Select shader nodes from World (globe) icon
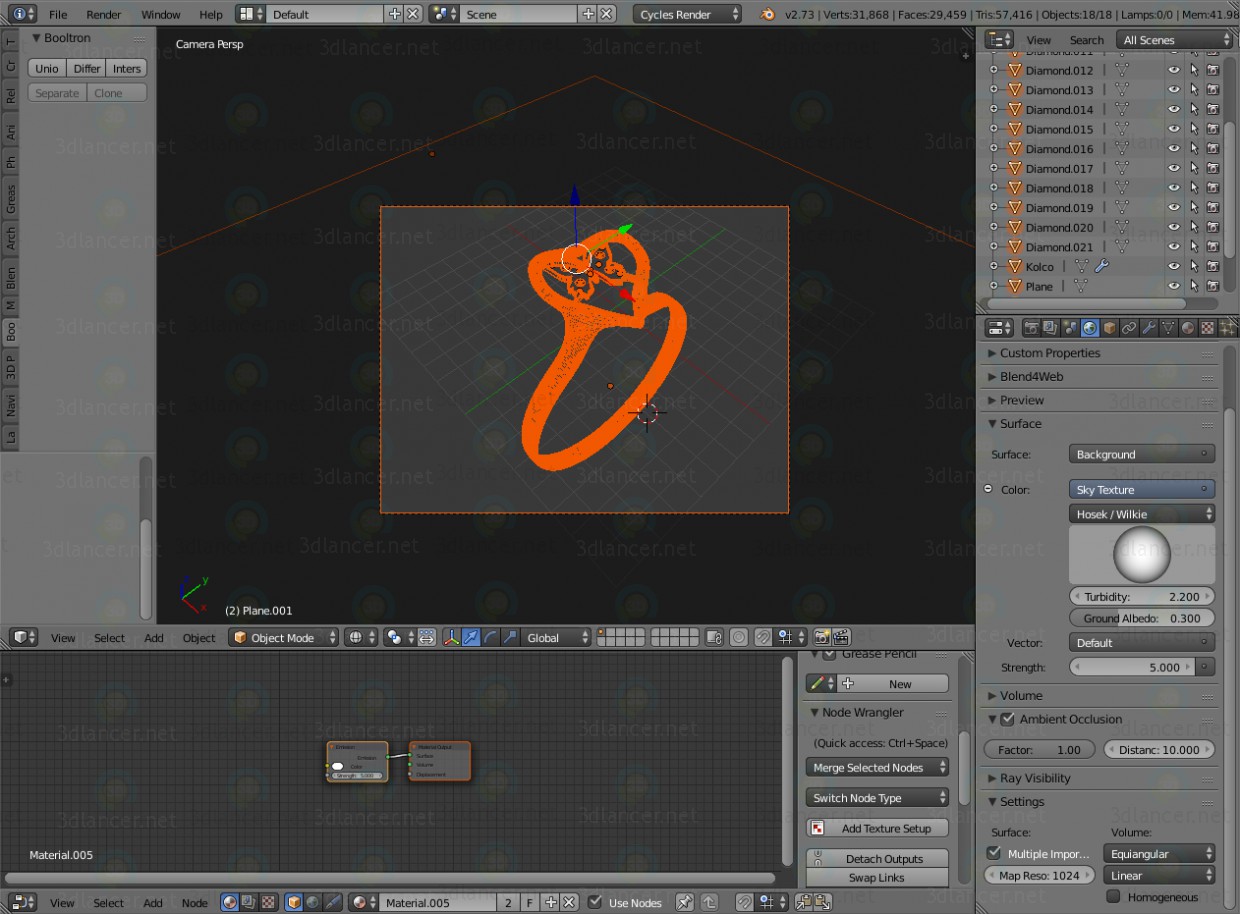This screenshot has height=914, width=1240. coord(312,902)
